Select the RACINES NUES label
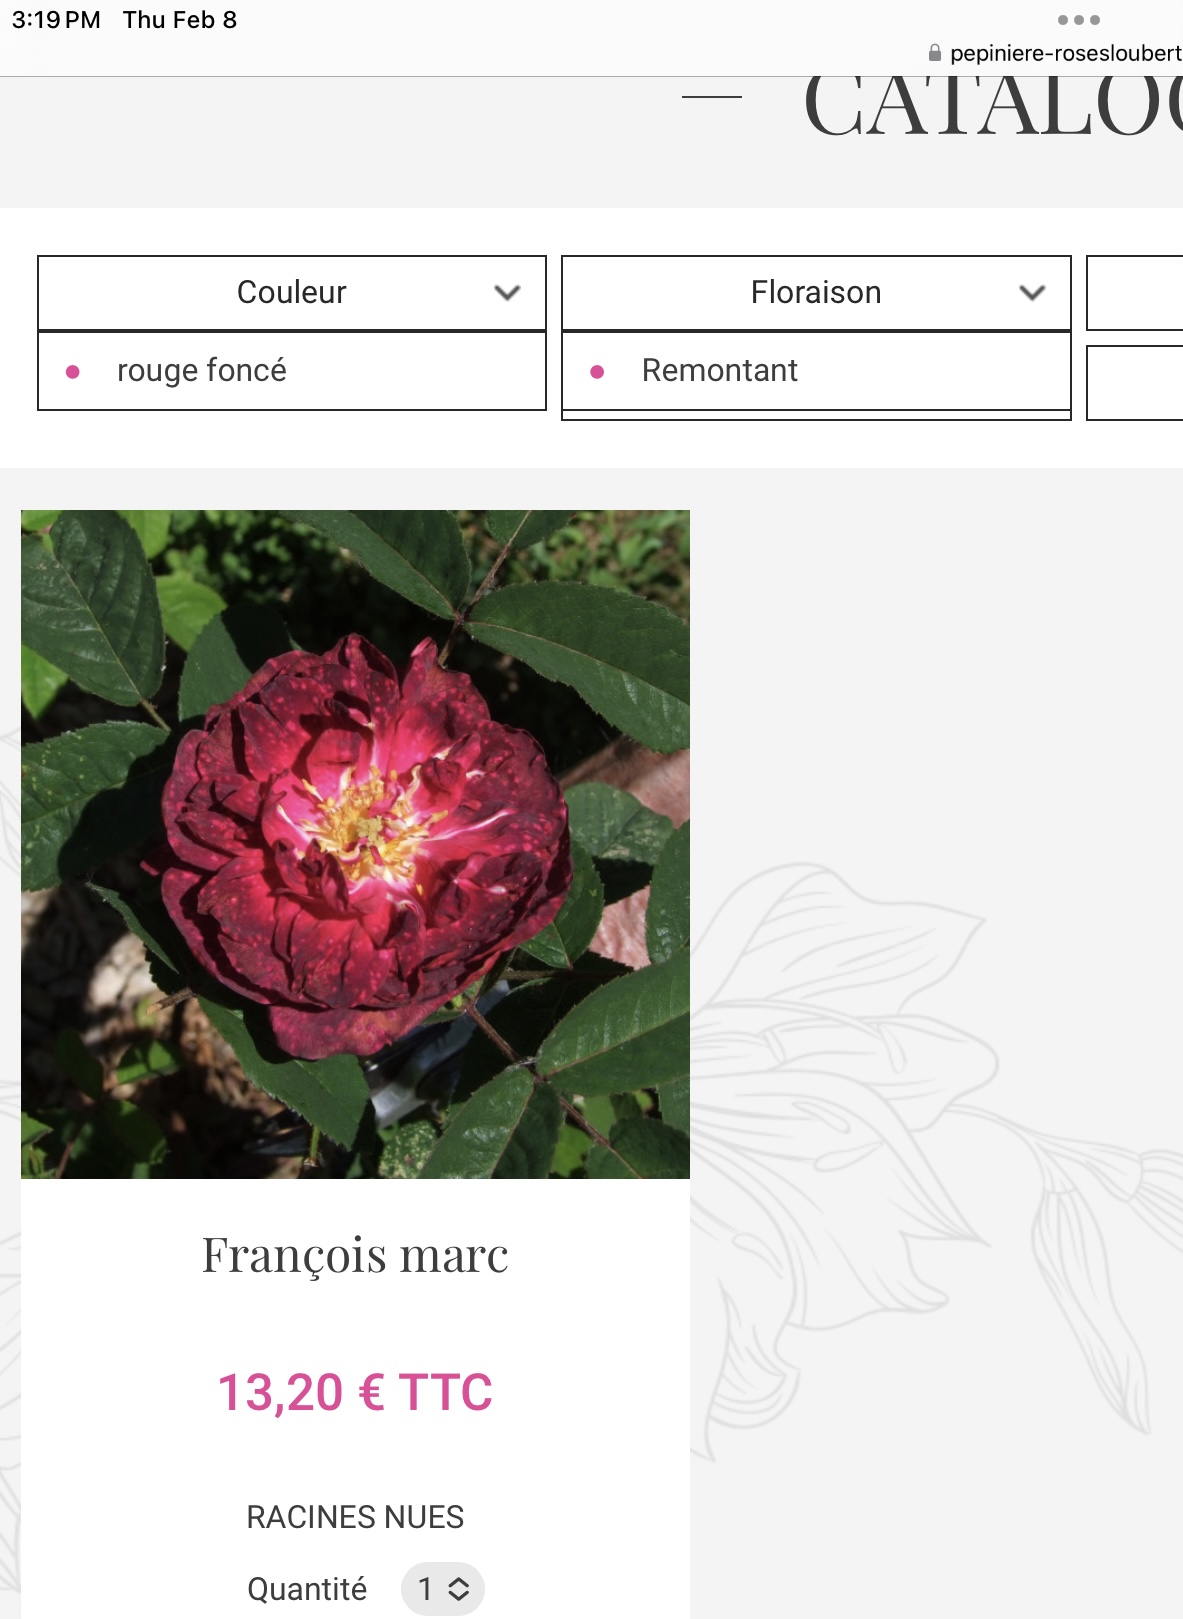This screenshot has height=1619, width=1183. pyautogui.click(x=355, y=1517)
